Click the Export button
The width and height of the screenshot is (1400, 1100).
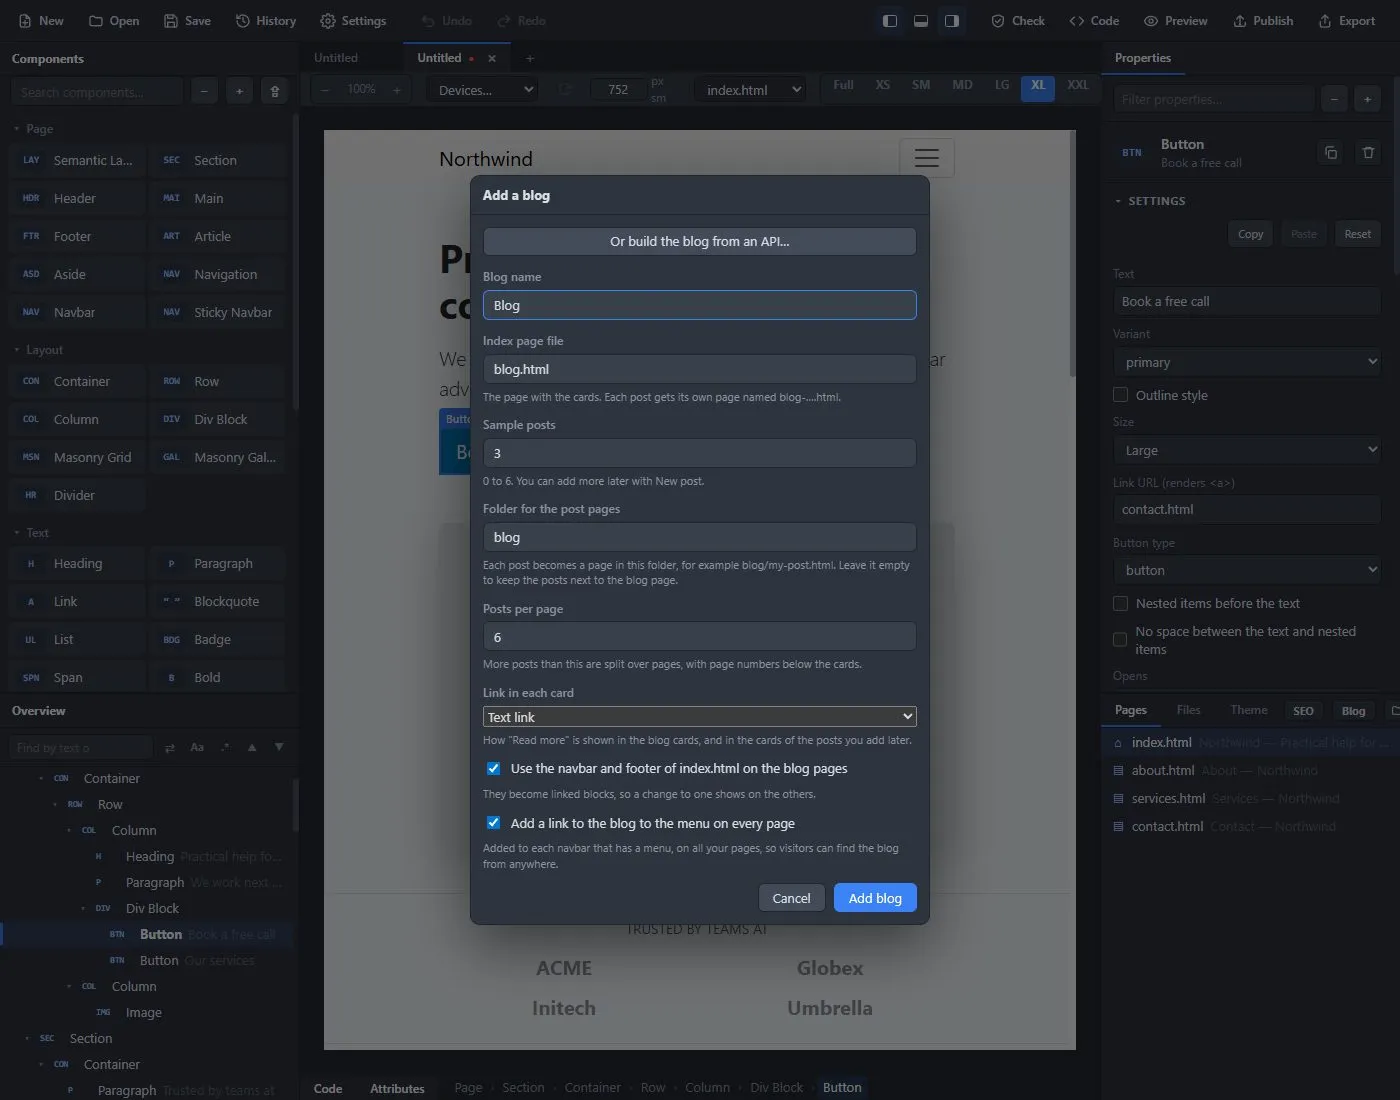point(1346,21)
